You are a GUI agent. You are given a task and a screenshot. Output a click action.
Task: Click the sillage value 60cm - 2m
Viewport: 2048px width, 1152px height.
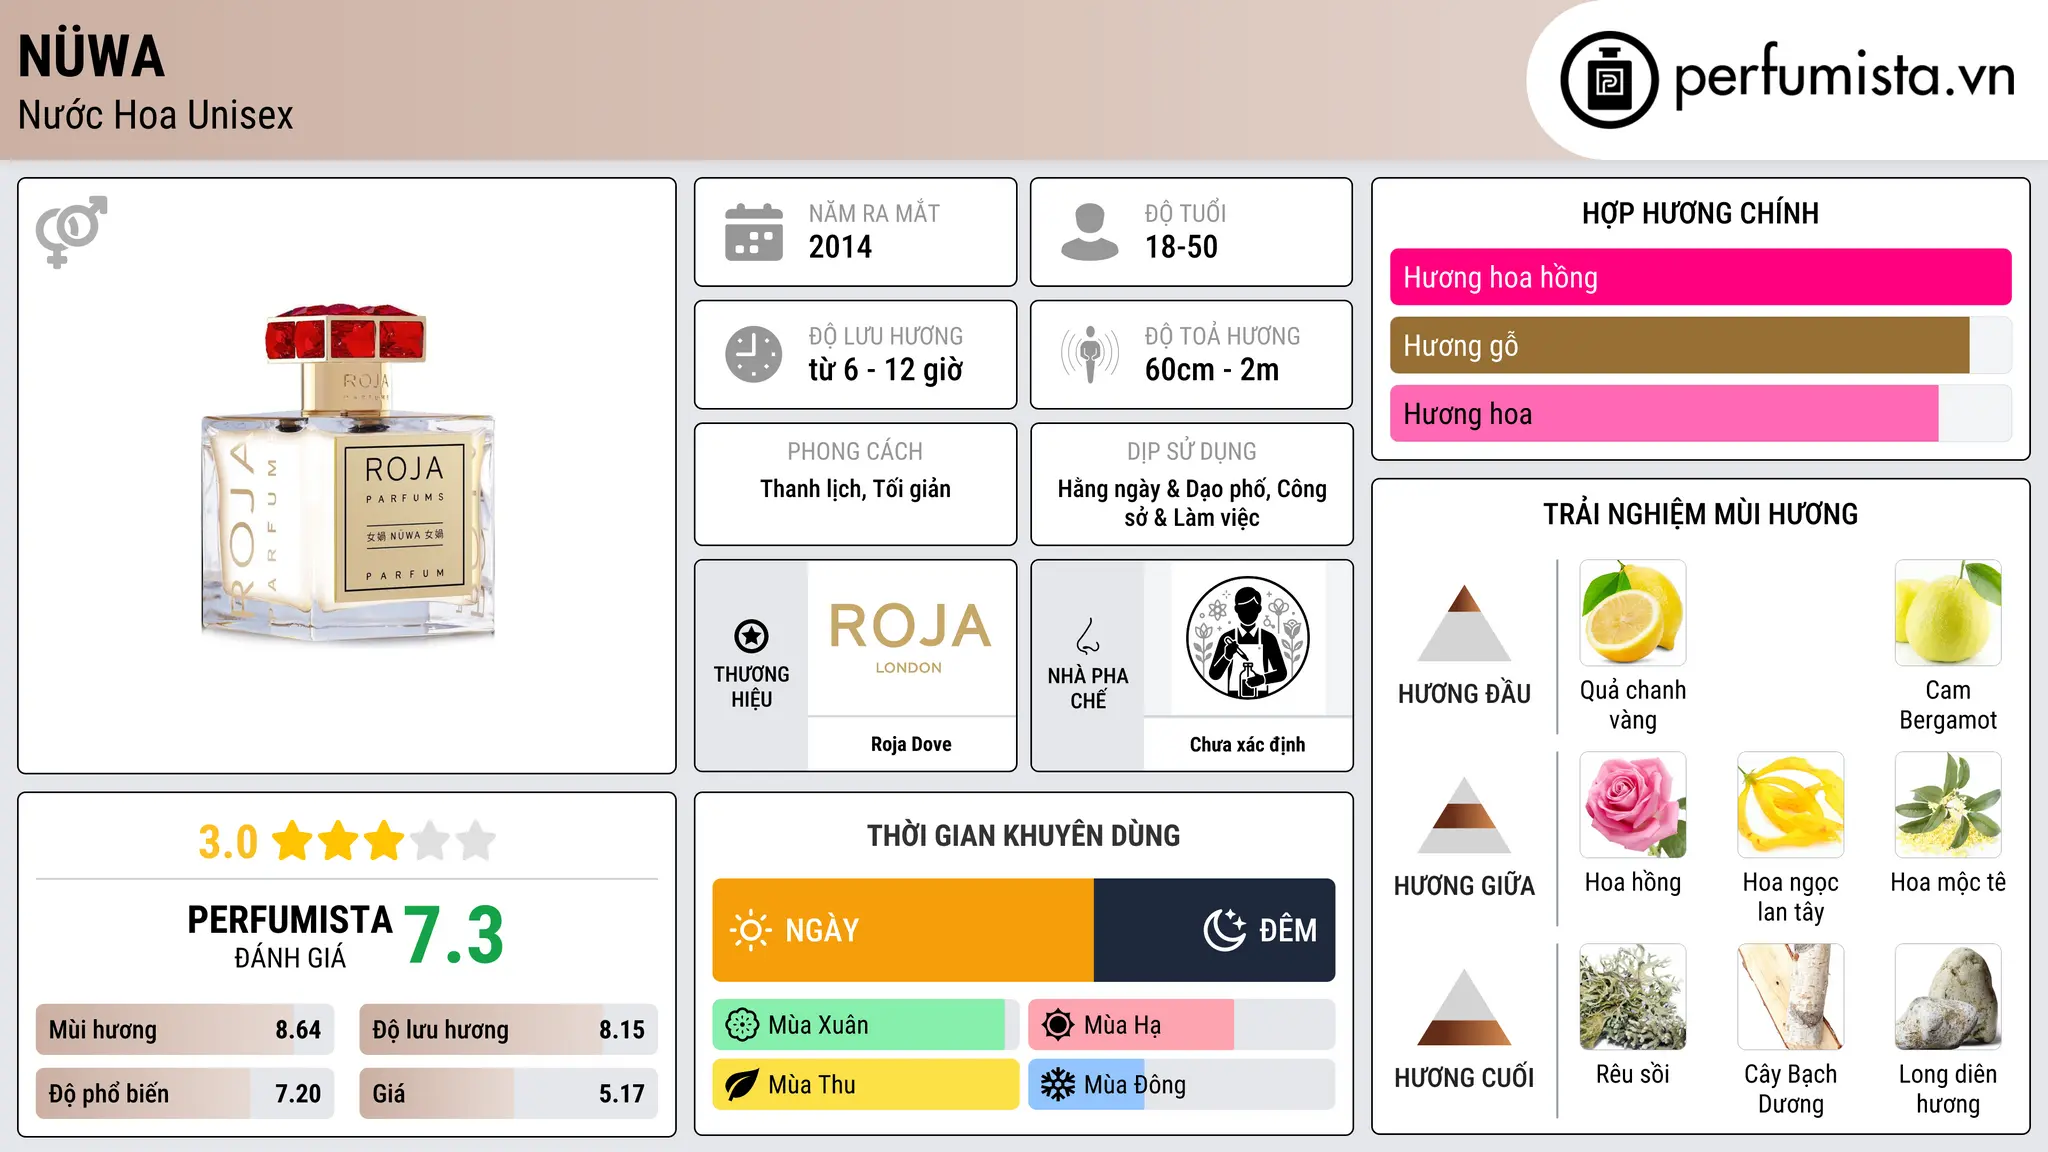pos(1212,370)
